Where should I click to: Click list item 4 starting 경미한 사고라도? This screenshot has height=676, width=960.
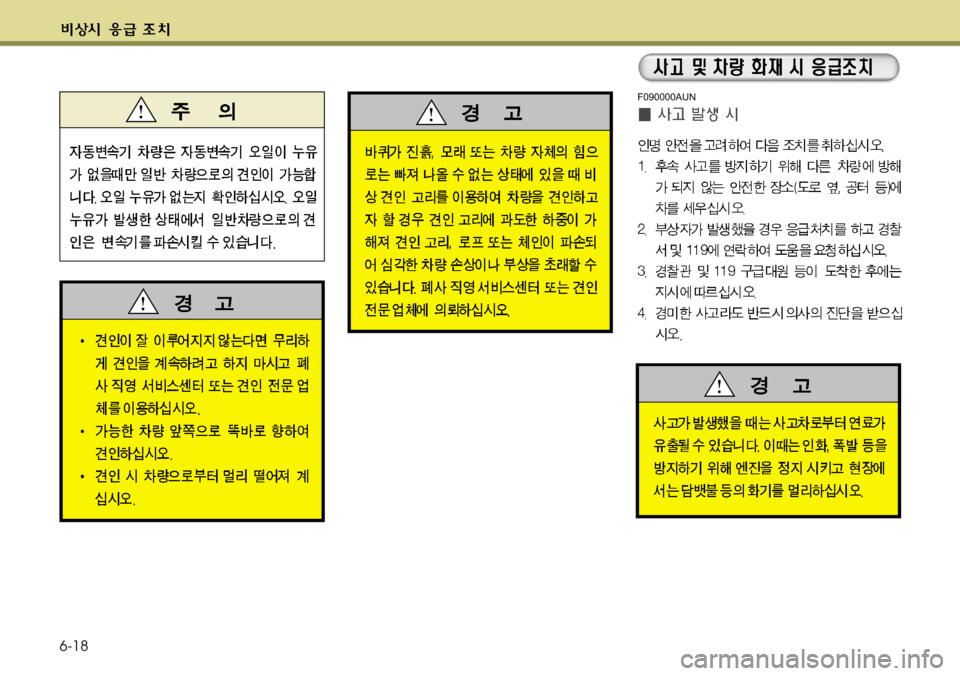(x=770, y=323)
